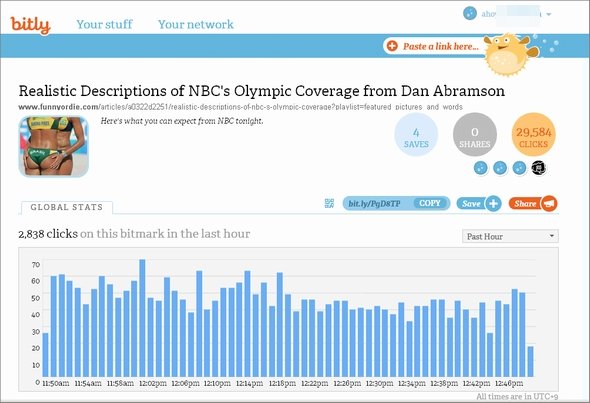Open the funnyordie.com article URL
The image size is (590, 403).
point(240,107)
